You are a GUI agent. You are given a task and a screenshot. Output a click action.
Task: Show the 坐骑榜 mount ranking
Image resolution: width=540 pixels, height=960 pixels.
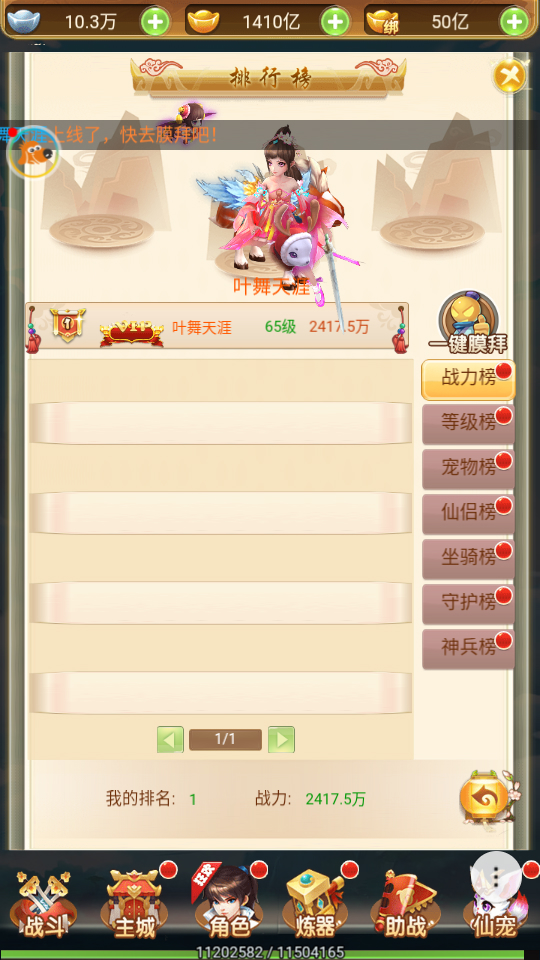[468, 559]
